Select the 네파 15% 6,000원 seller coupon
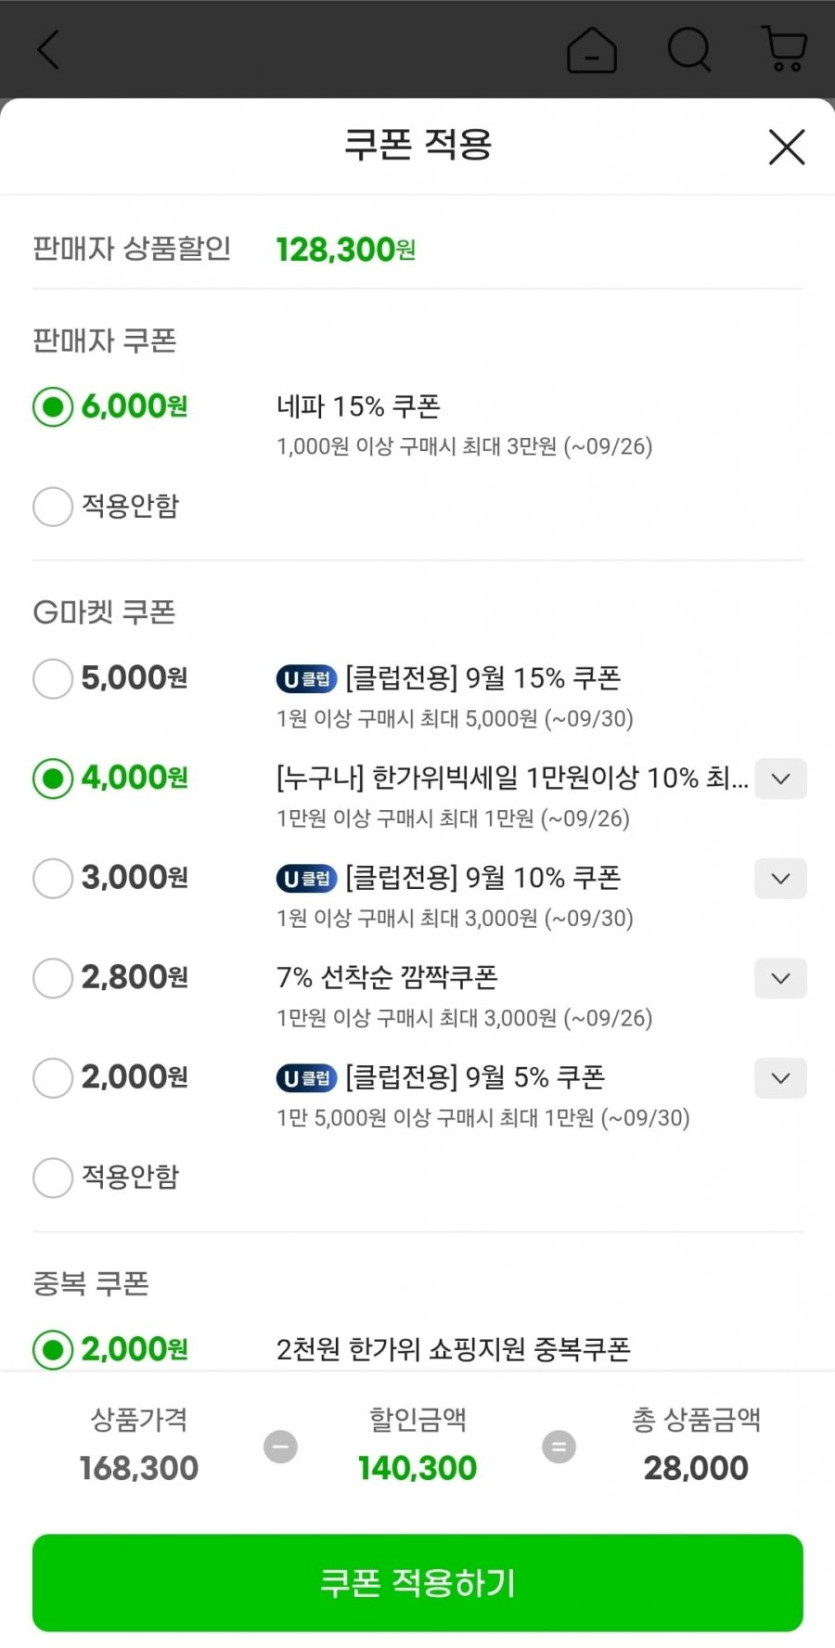 53,407
